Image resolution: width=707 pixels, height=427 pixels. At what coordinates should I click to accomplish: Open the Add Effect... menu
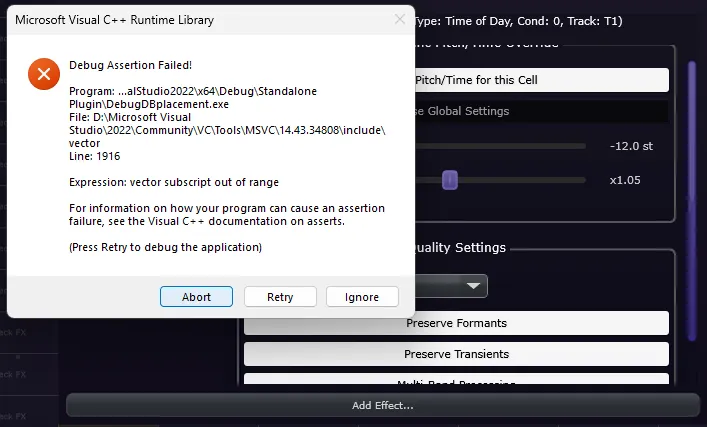click(383, 405)
